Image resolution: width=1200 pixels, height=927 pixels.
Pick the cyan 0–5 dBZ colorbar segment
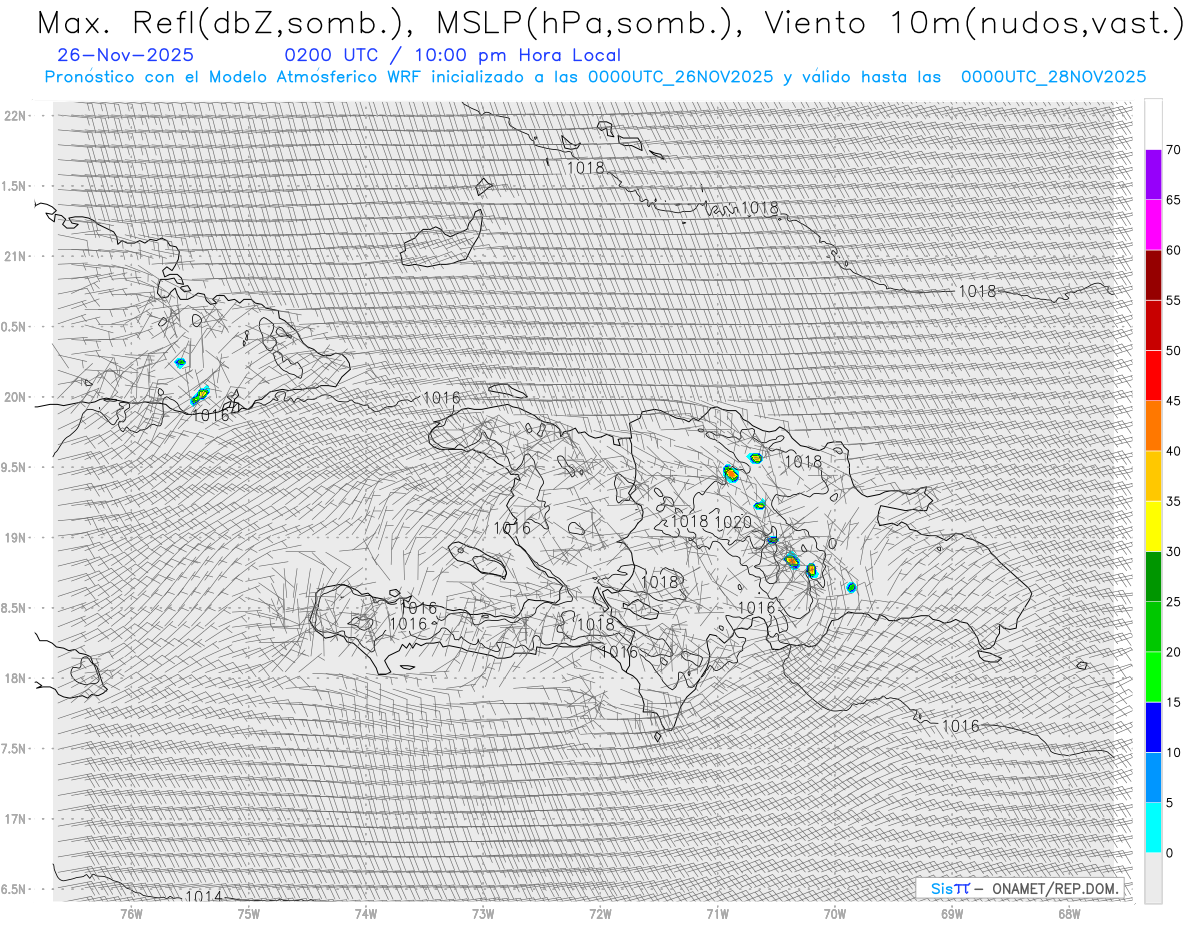coord(1153,827)
